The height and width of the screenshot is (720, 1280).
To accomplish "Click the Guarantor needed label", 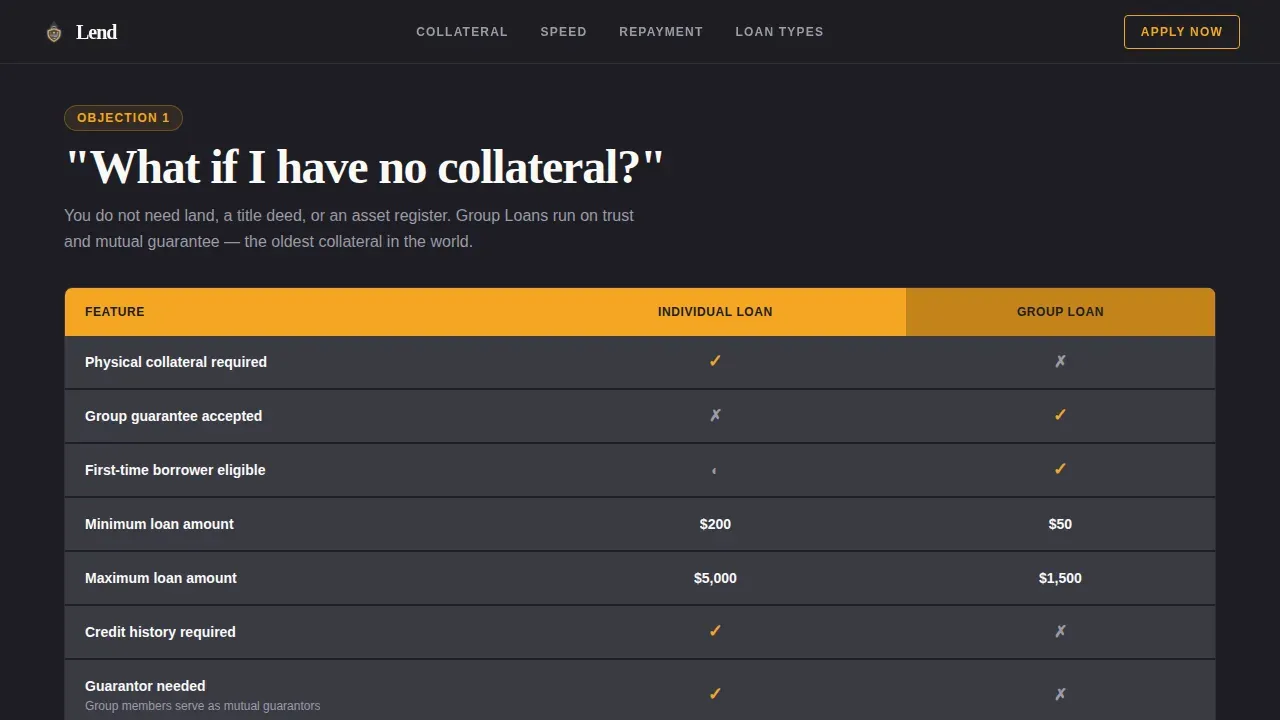I will pyautogui.click(x=145, y=686).
